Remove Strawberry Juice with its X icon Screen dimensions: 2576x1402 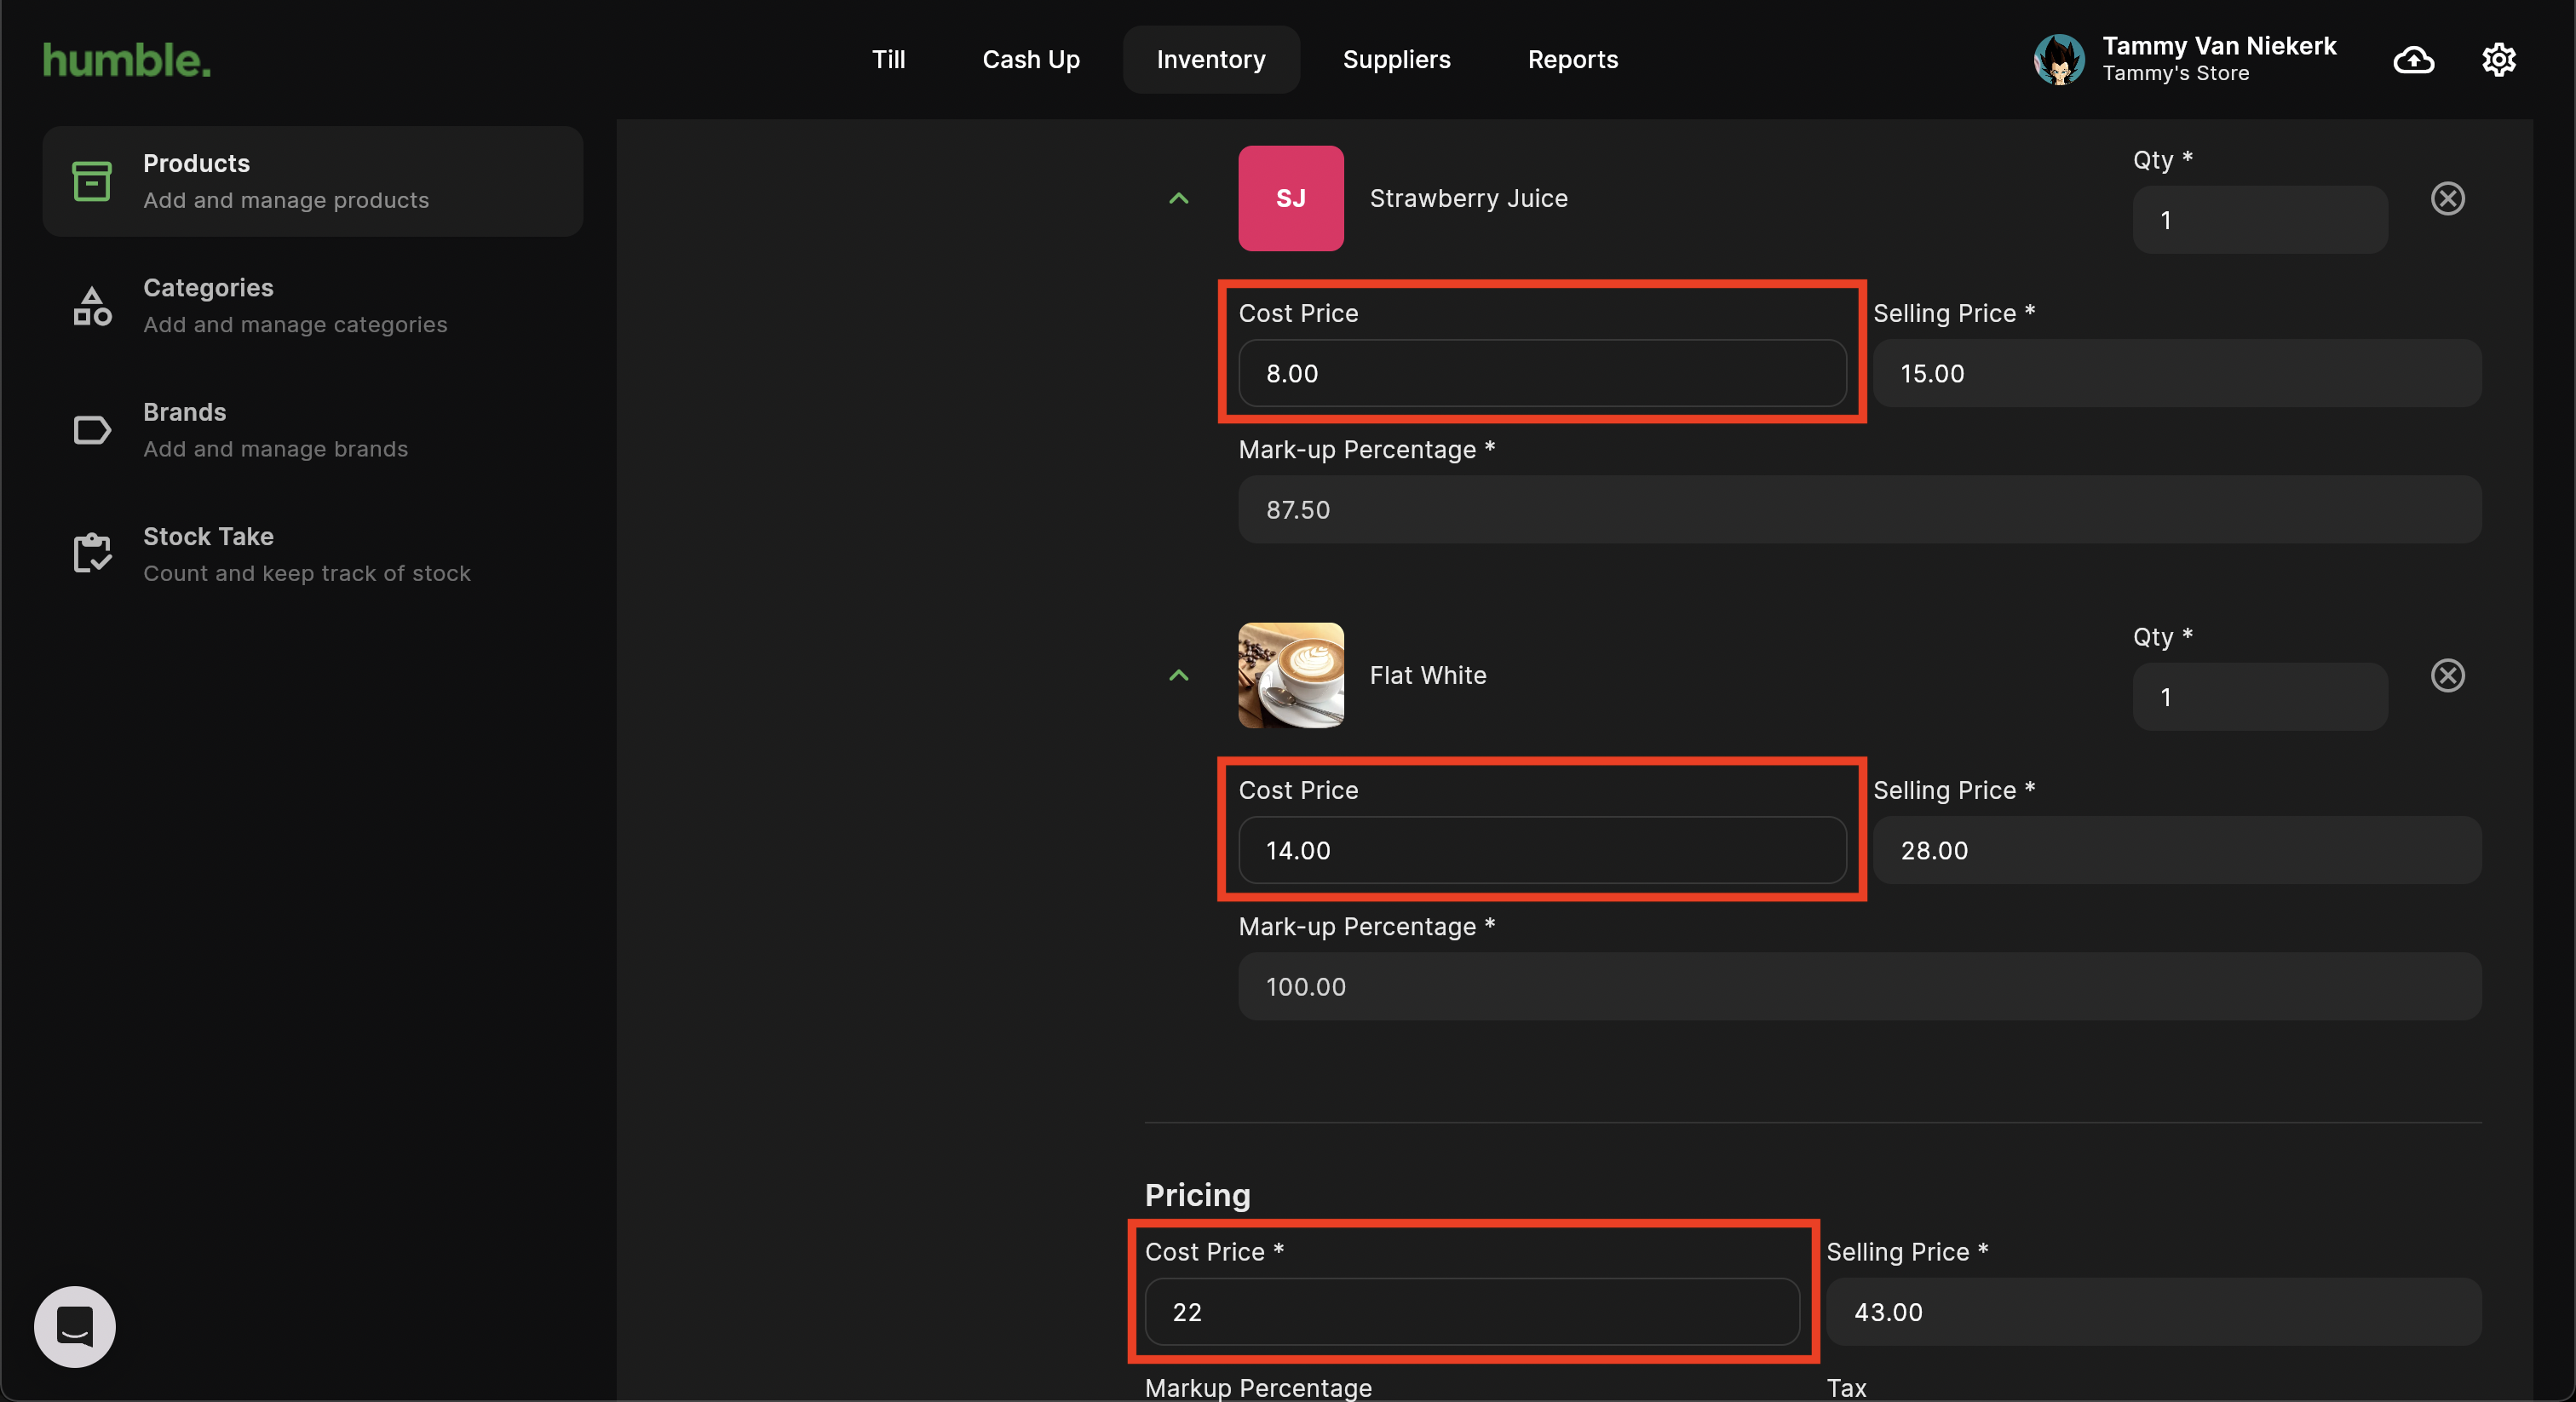coord(2447,198)
